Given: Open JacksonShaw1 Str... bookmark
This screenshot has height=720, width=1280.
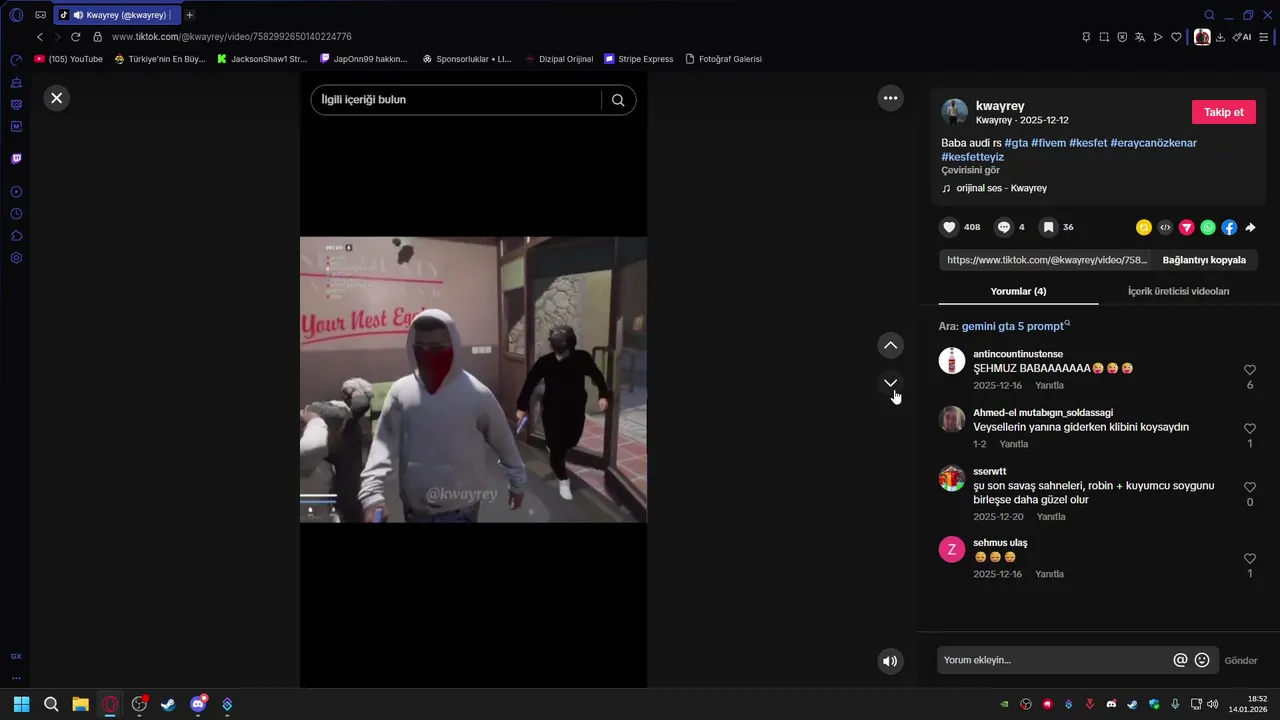Looking at the screenshot, I should [262, 59].
